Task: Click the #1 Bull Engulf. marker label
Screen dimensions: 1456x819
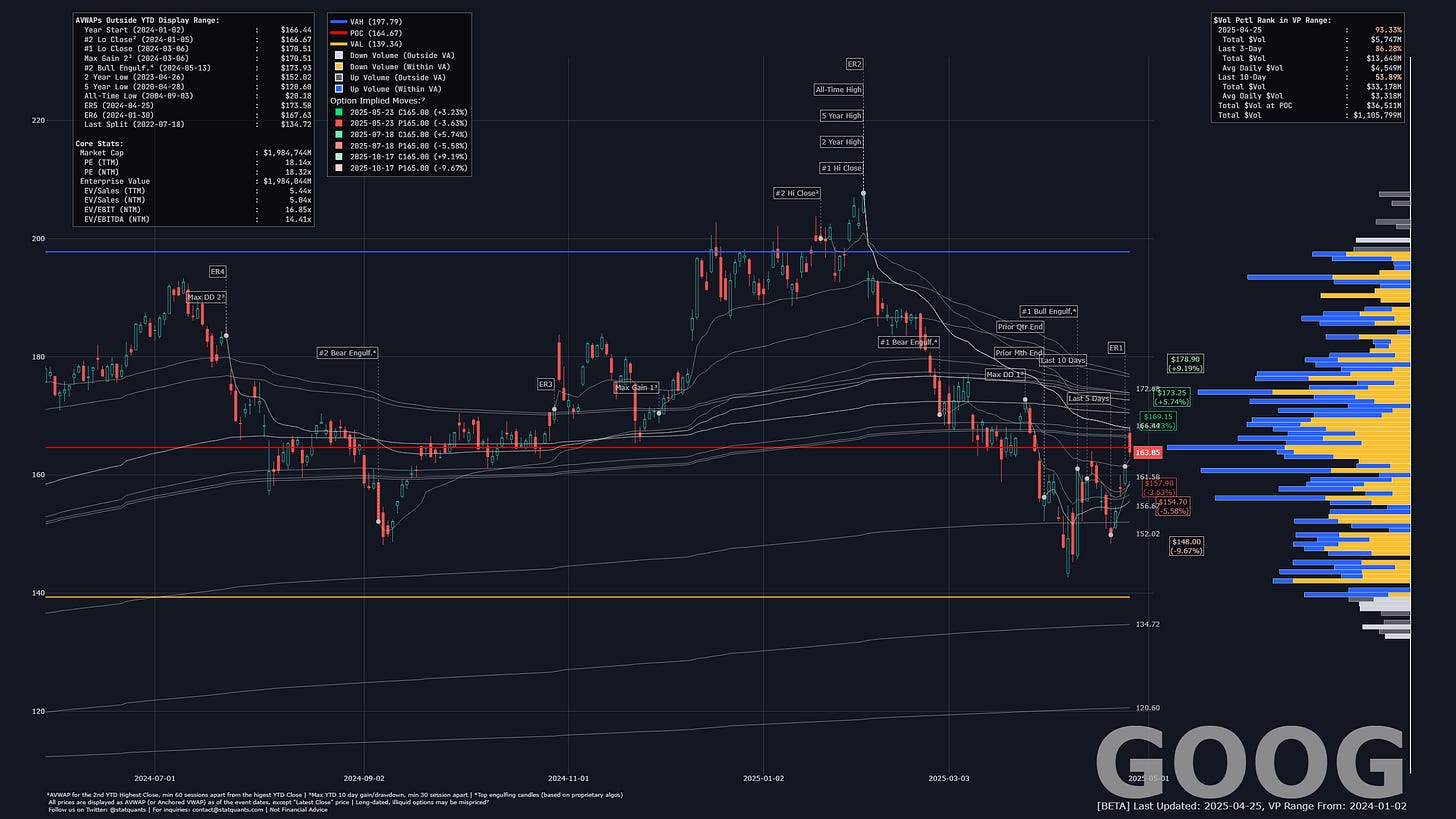Action: [1049, 311]
